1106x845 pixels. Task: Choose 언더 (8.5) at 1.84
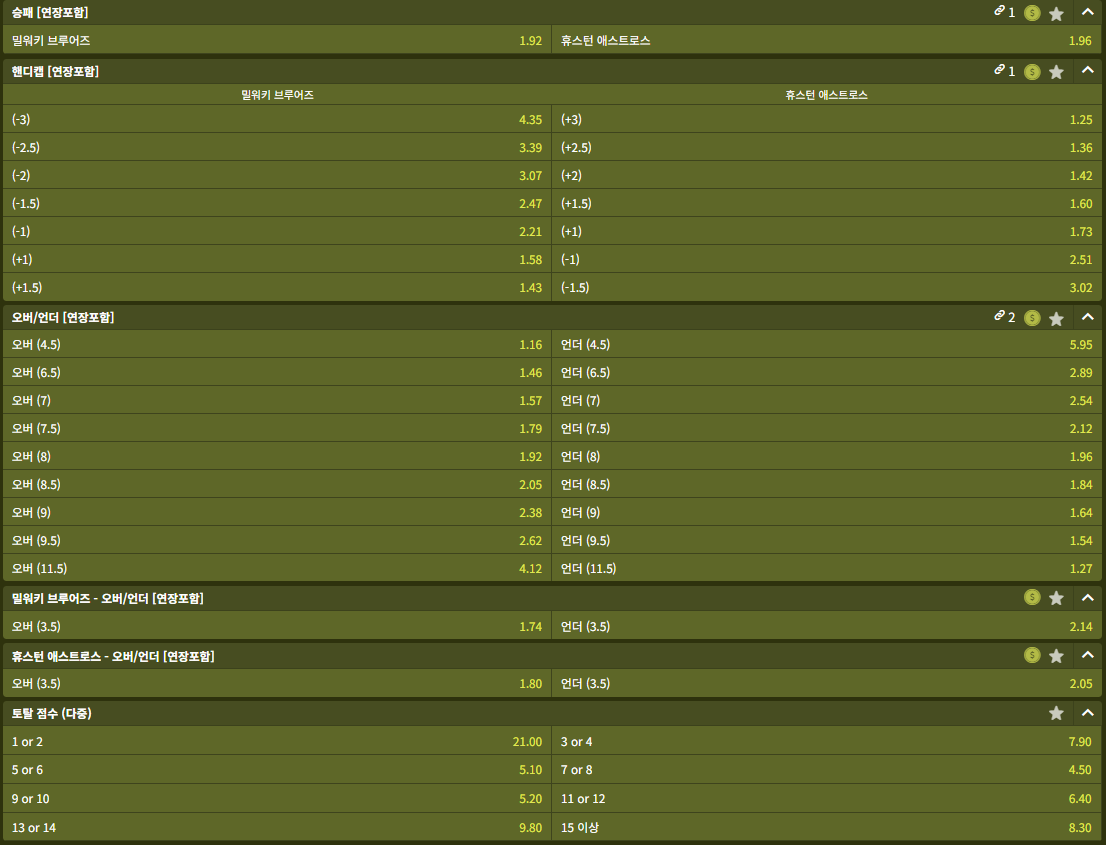pyautogui.click(x=827, y=484)
